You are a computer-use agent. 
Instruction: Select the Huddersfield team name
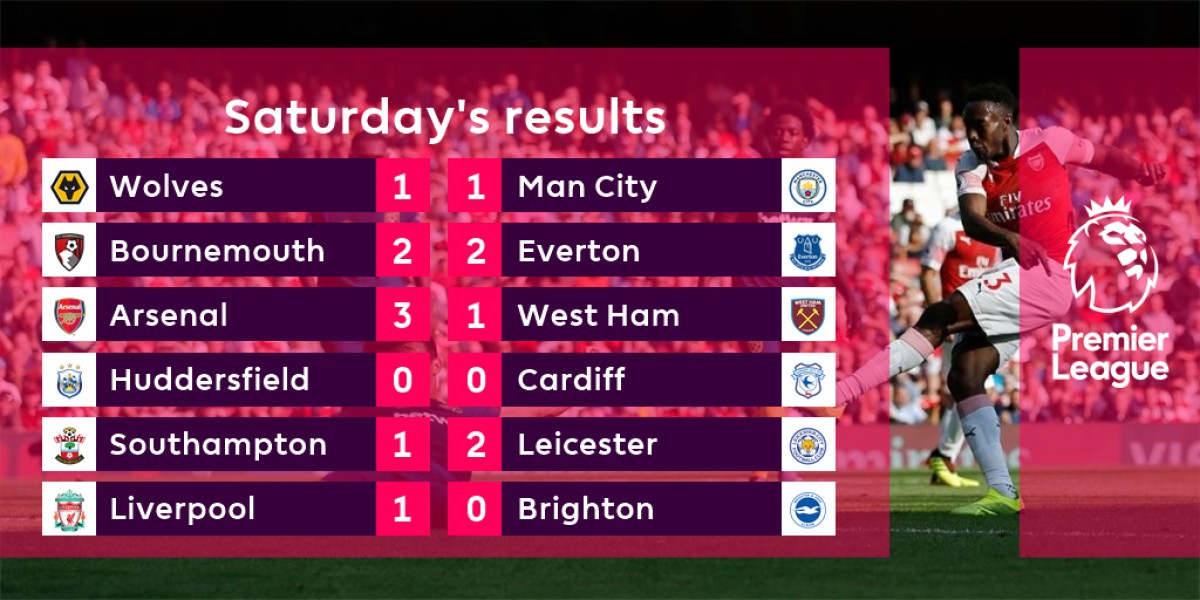coord(209,380)
